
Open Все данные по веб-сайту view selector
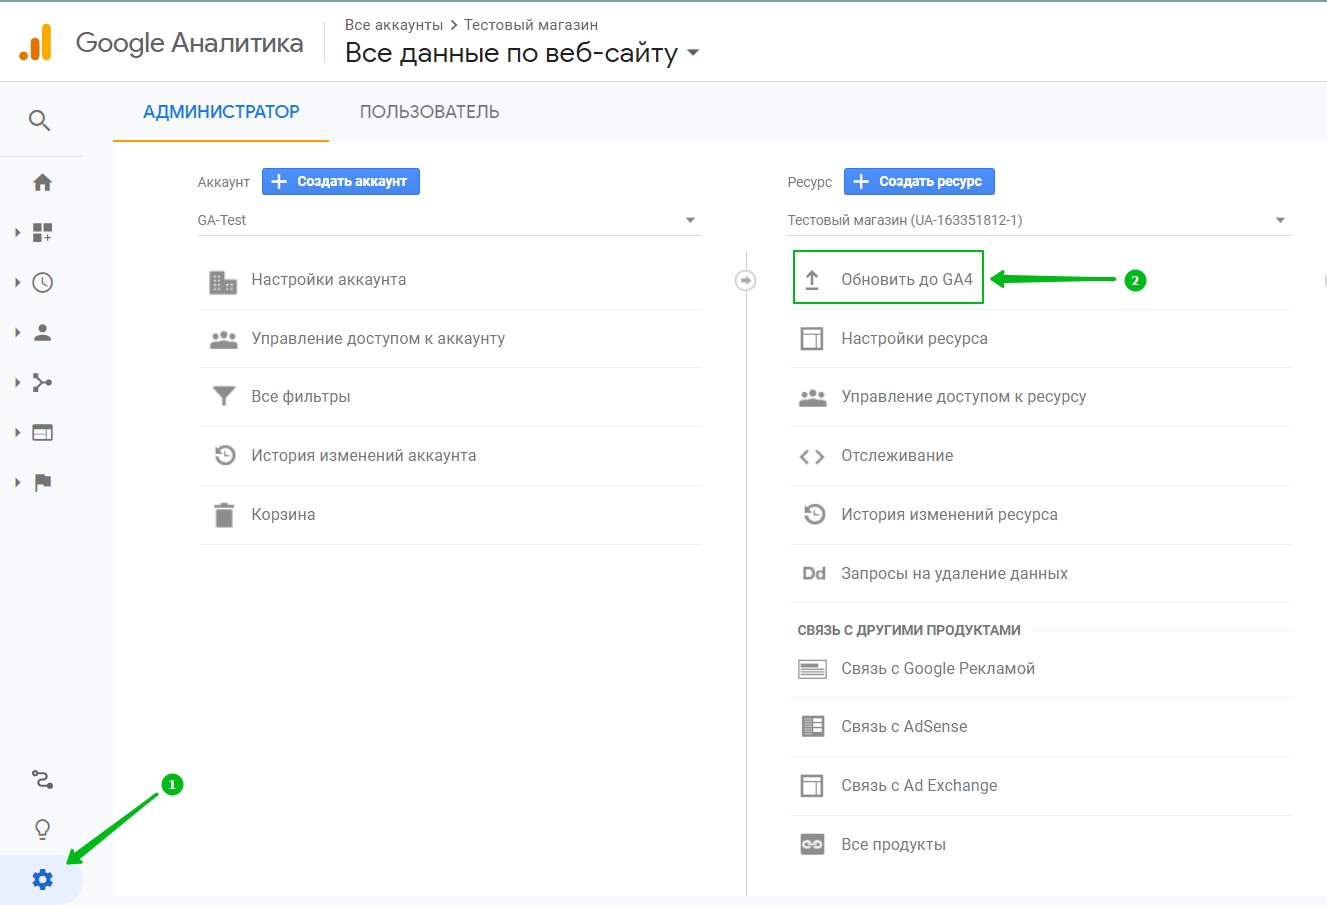522,53
